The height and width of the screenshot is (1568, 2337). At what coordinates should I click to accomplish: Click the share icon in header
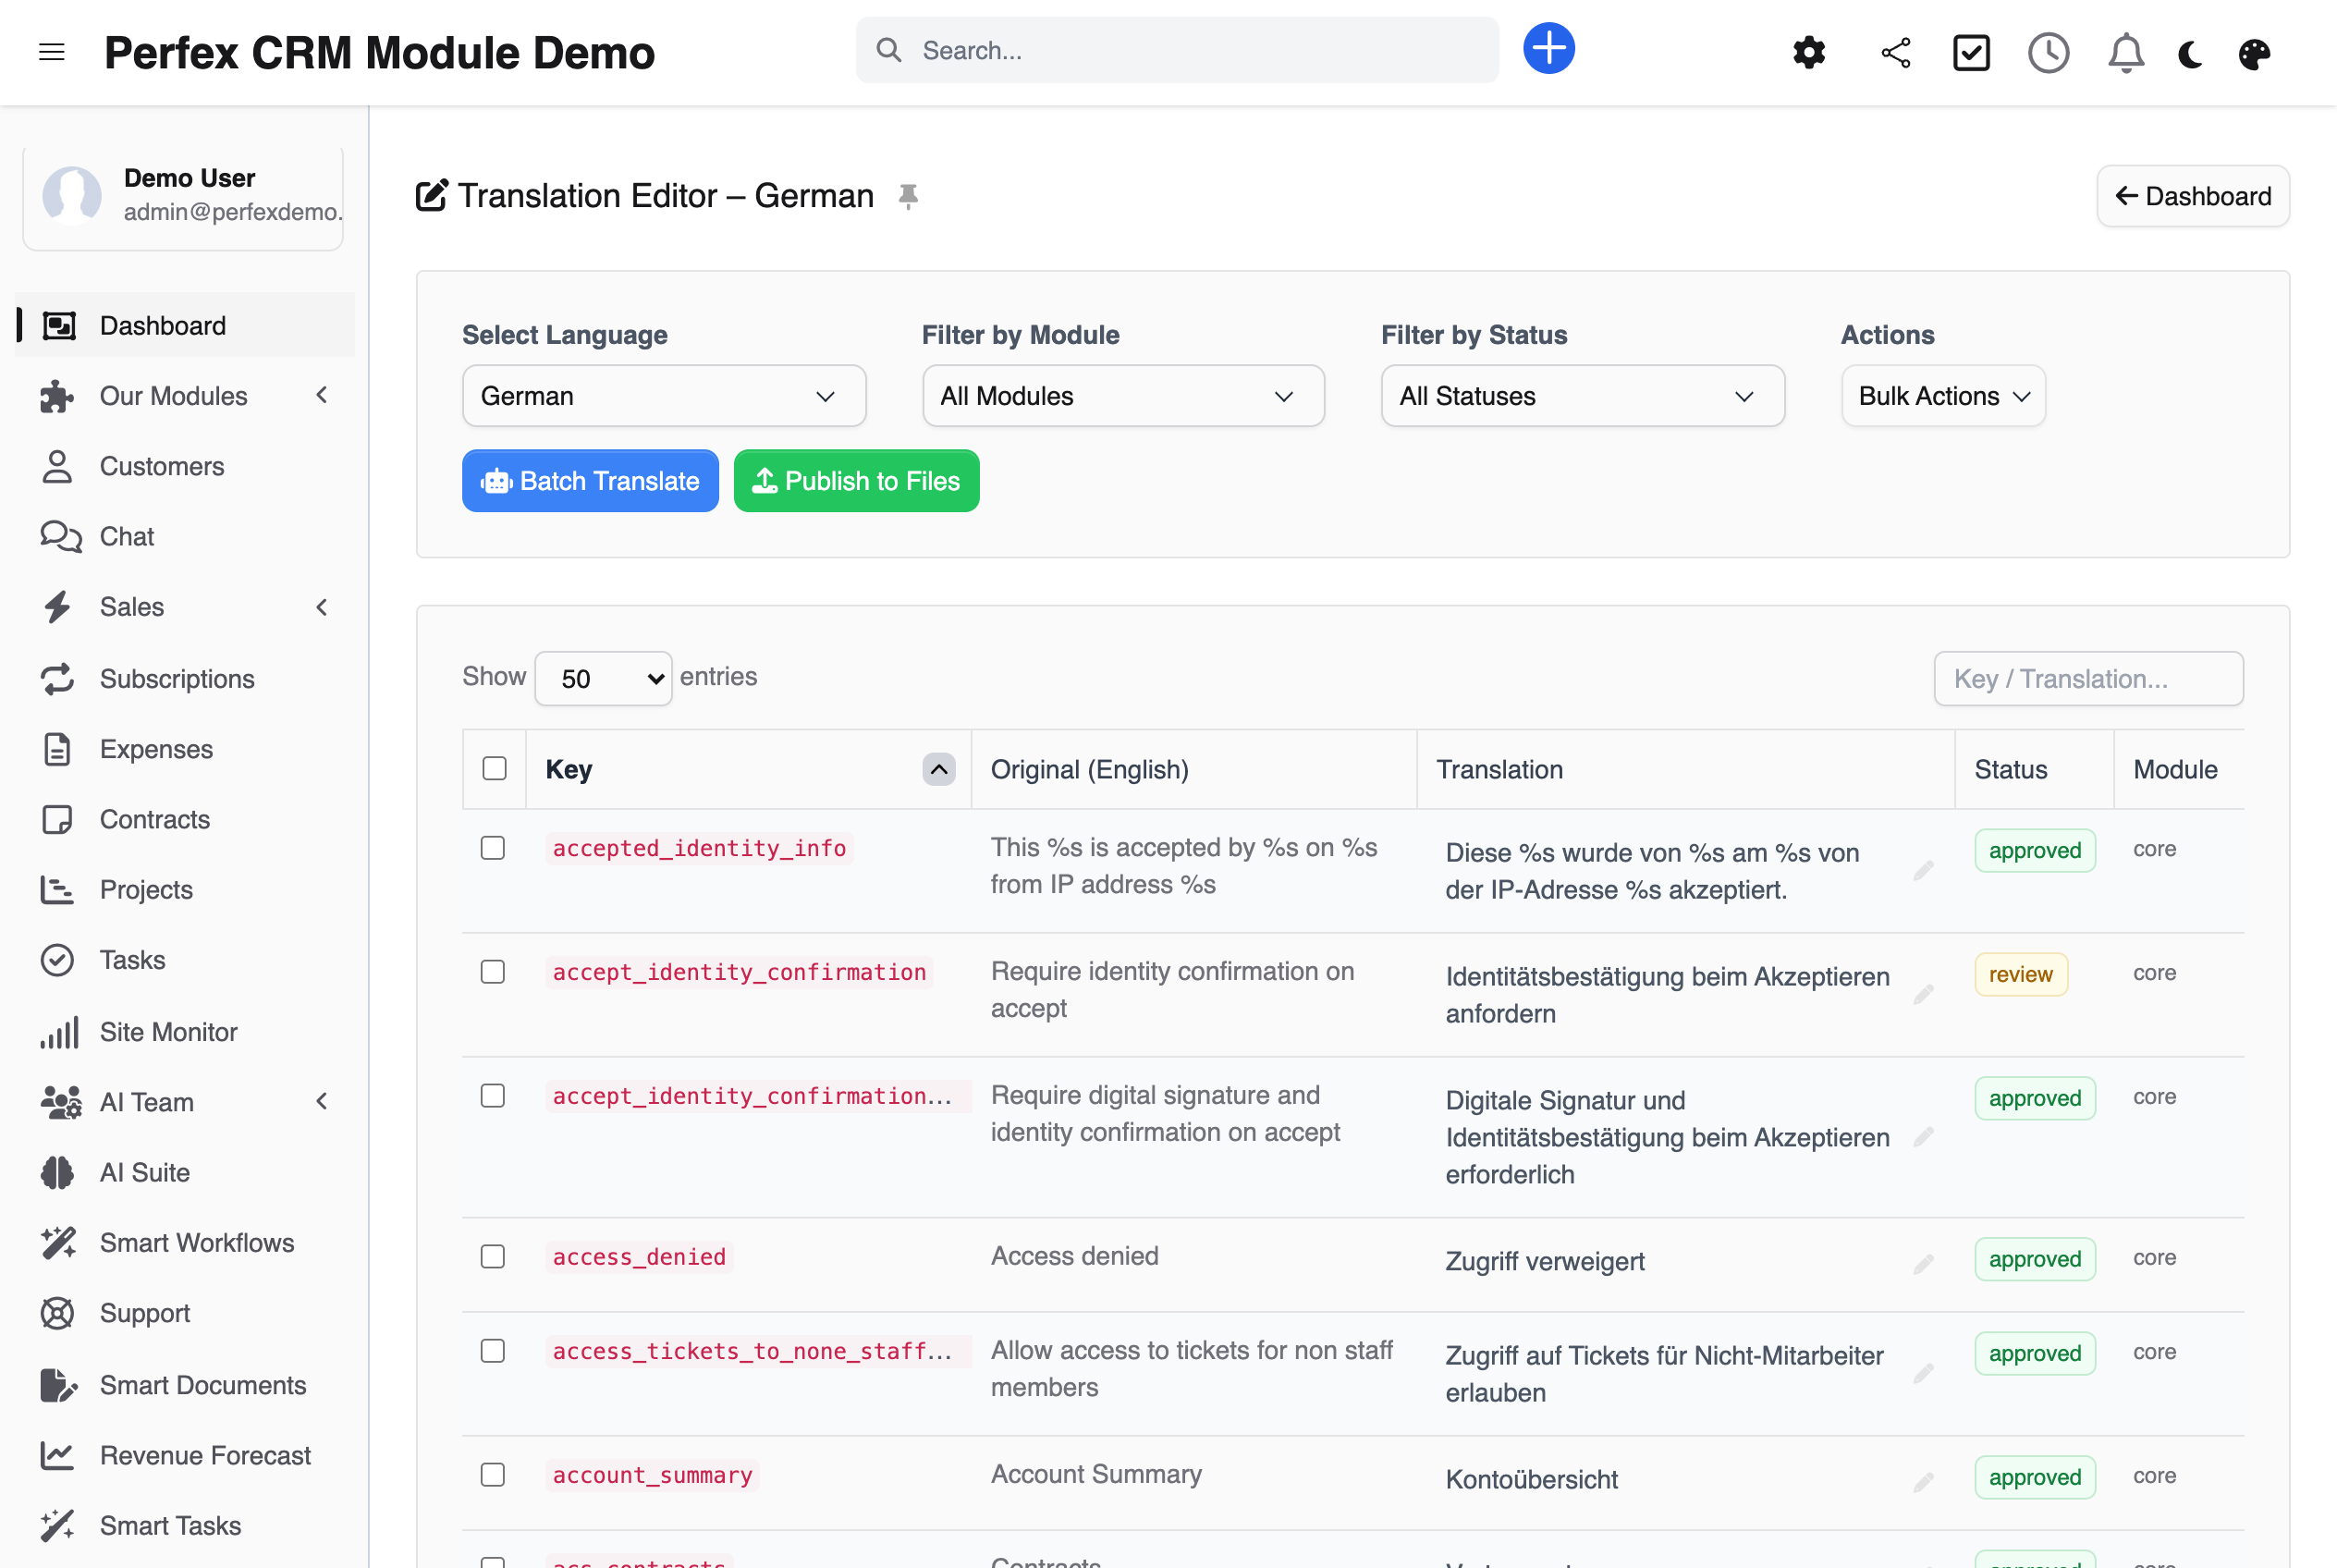(x=1895, y=52)
